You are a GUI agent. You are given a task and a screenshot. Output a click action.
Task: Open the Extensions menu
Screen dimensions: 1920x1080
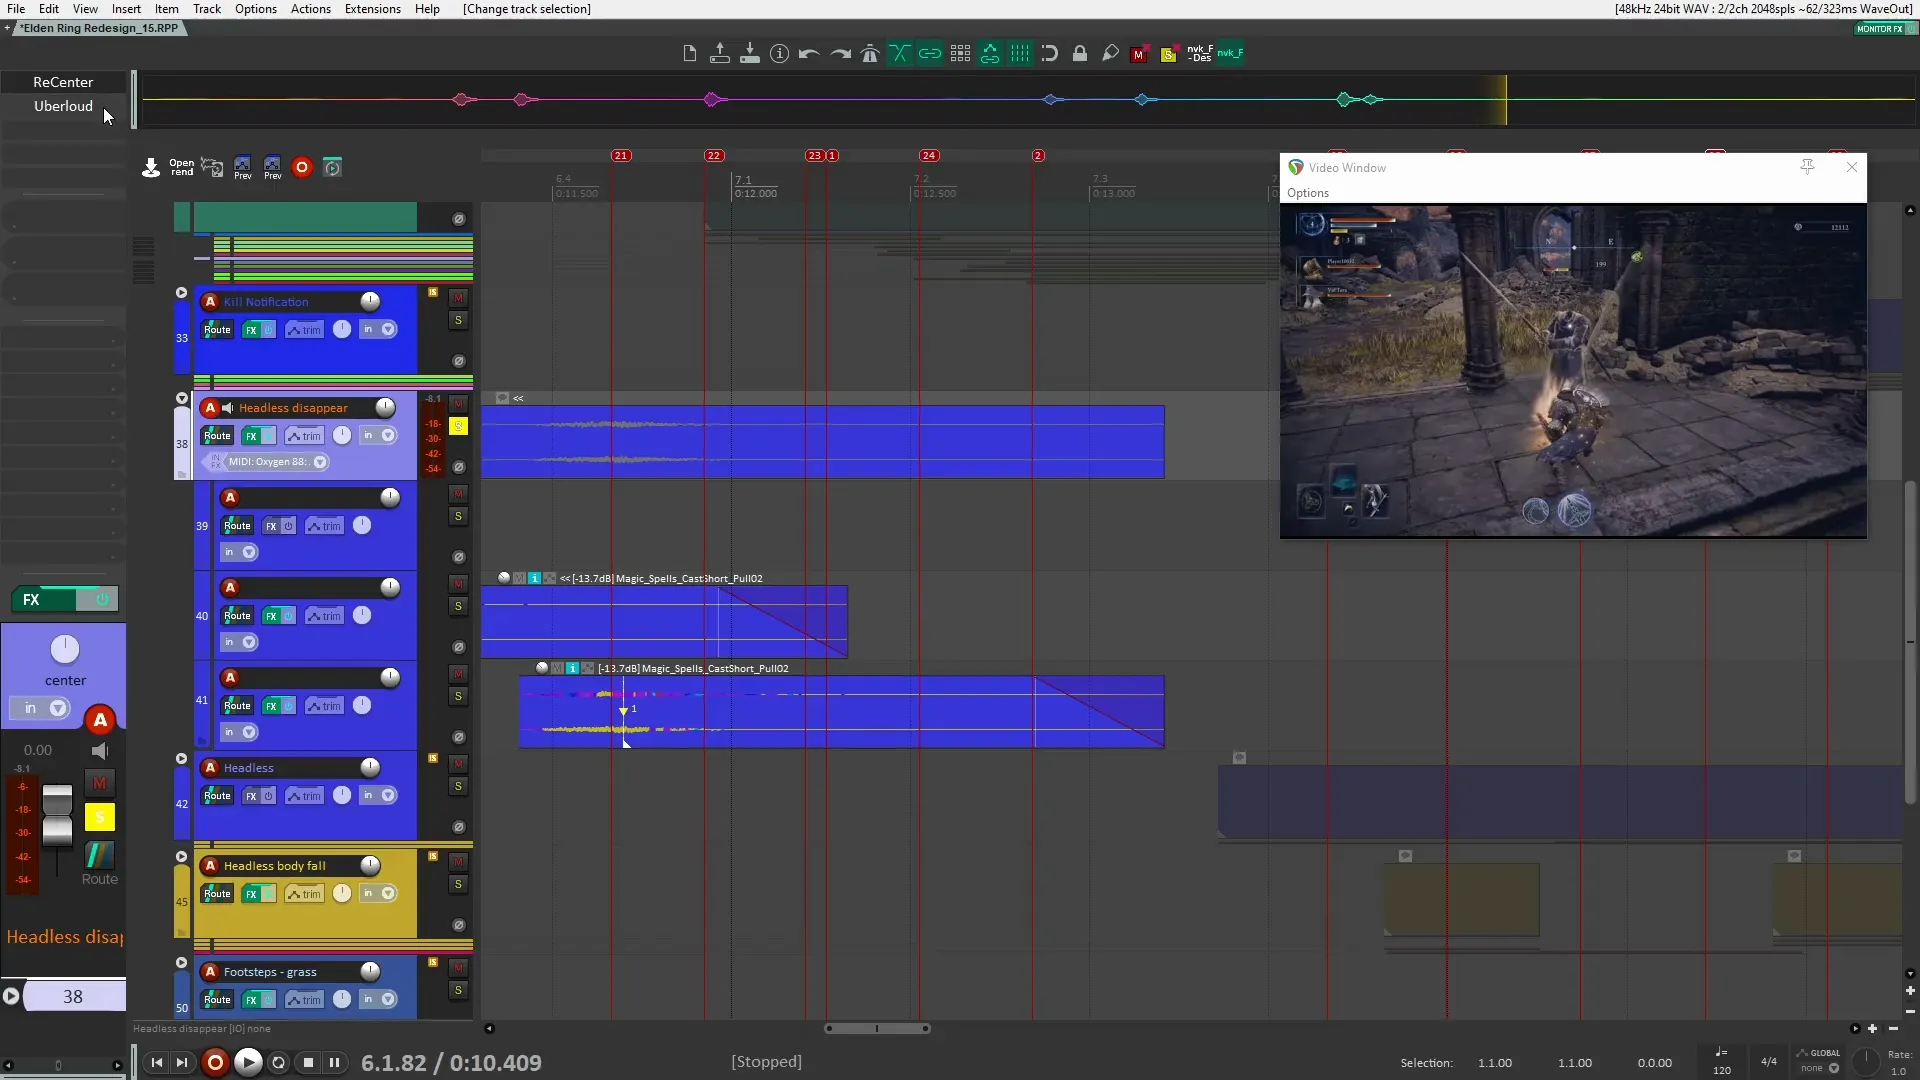click(x=372, y=9)
